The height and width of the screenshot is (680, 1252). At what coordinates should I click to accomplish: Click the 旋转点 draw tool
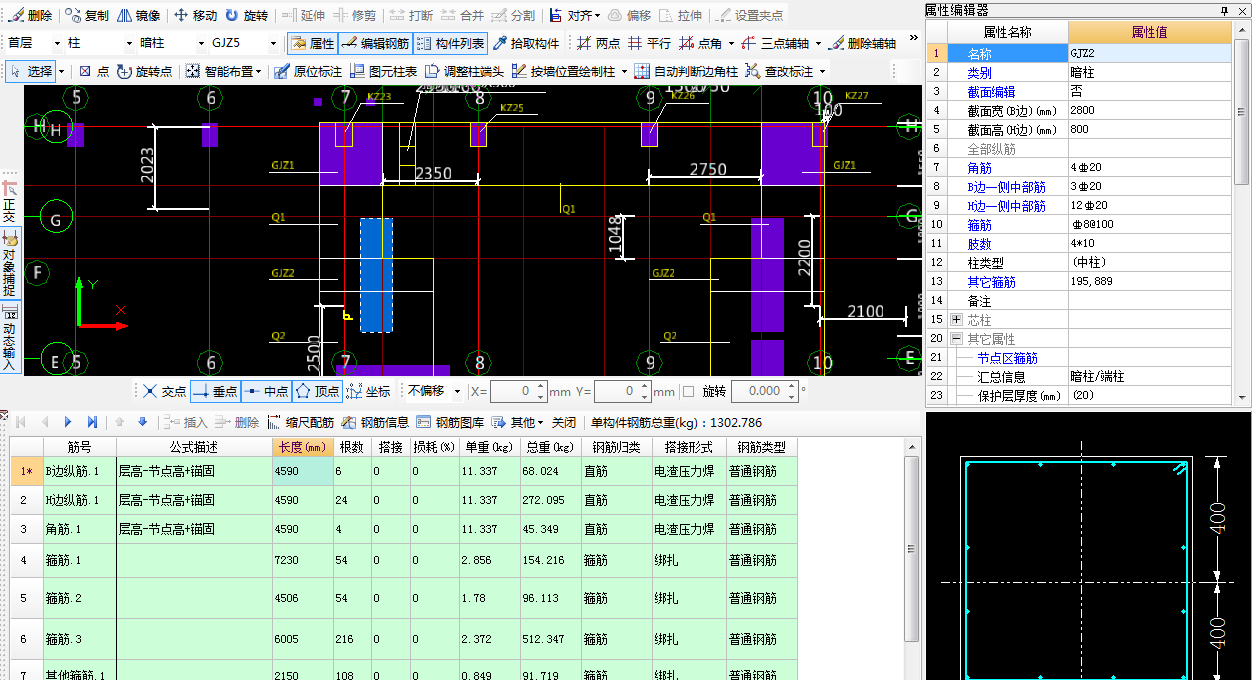click(144, 71)
